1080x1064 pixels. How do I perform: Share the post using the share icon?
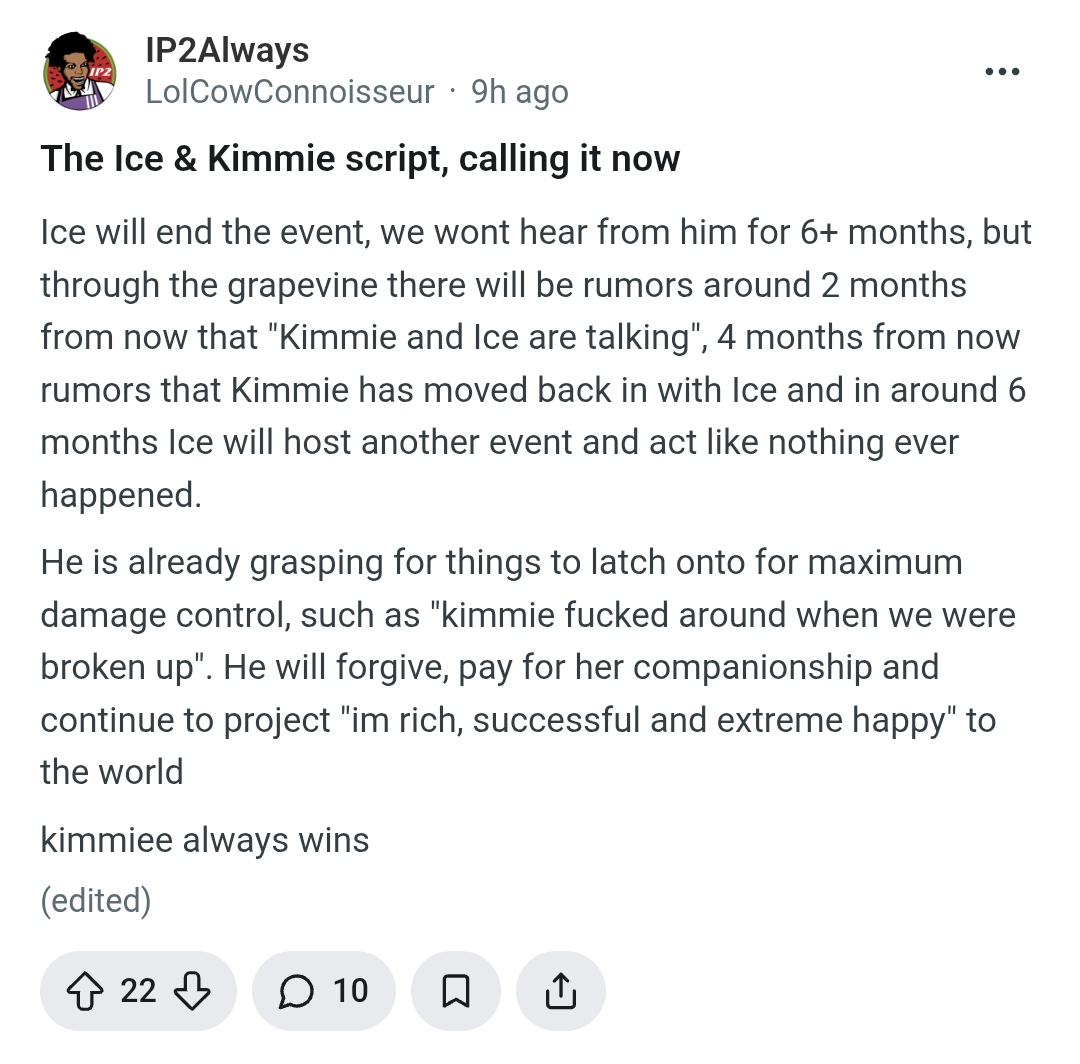coord(561,991)
